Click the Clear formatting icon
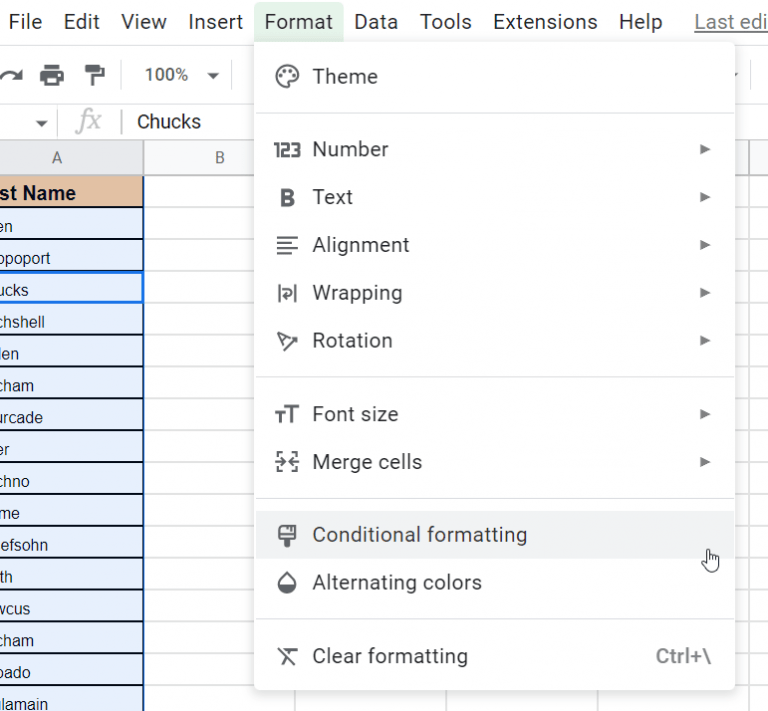The width and height of the screenshot is (768, 711). point(287,657)
